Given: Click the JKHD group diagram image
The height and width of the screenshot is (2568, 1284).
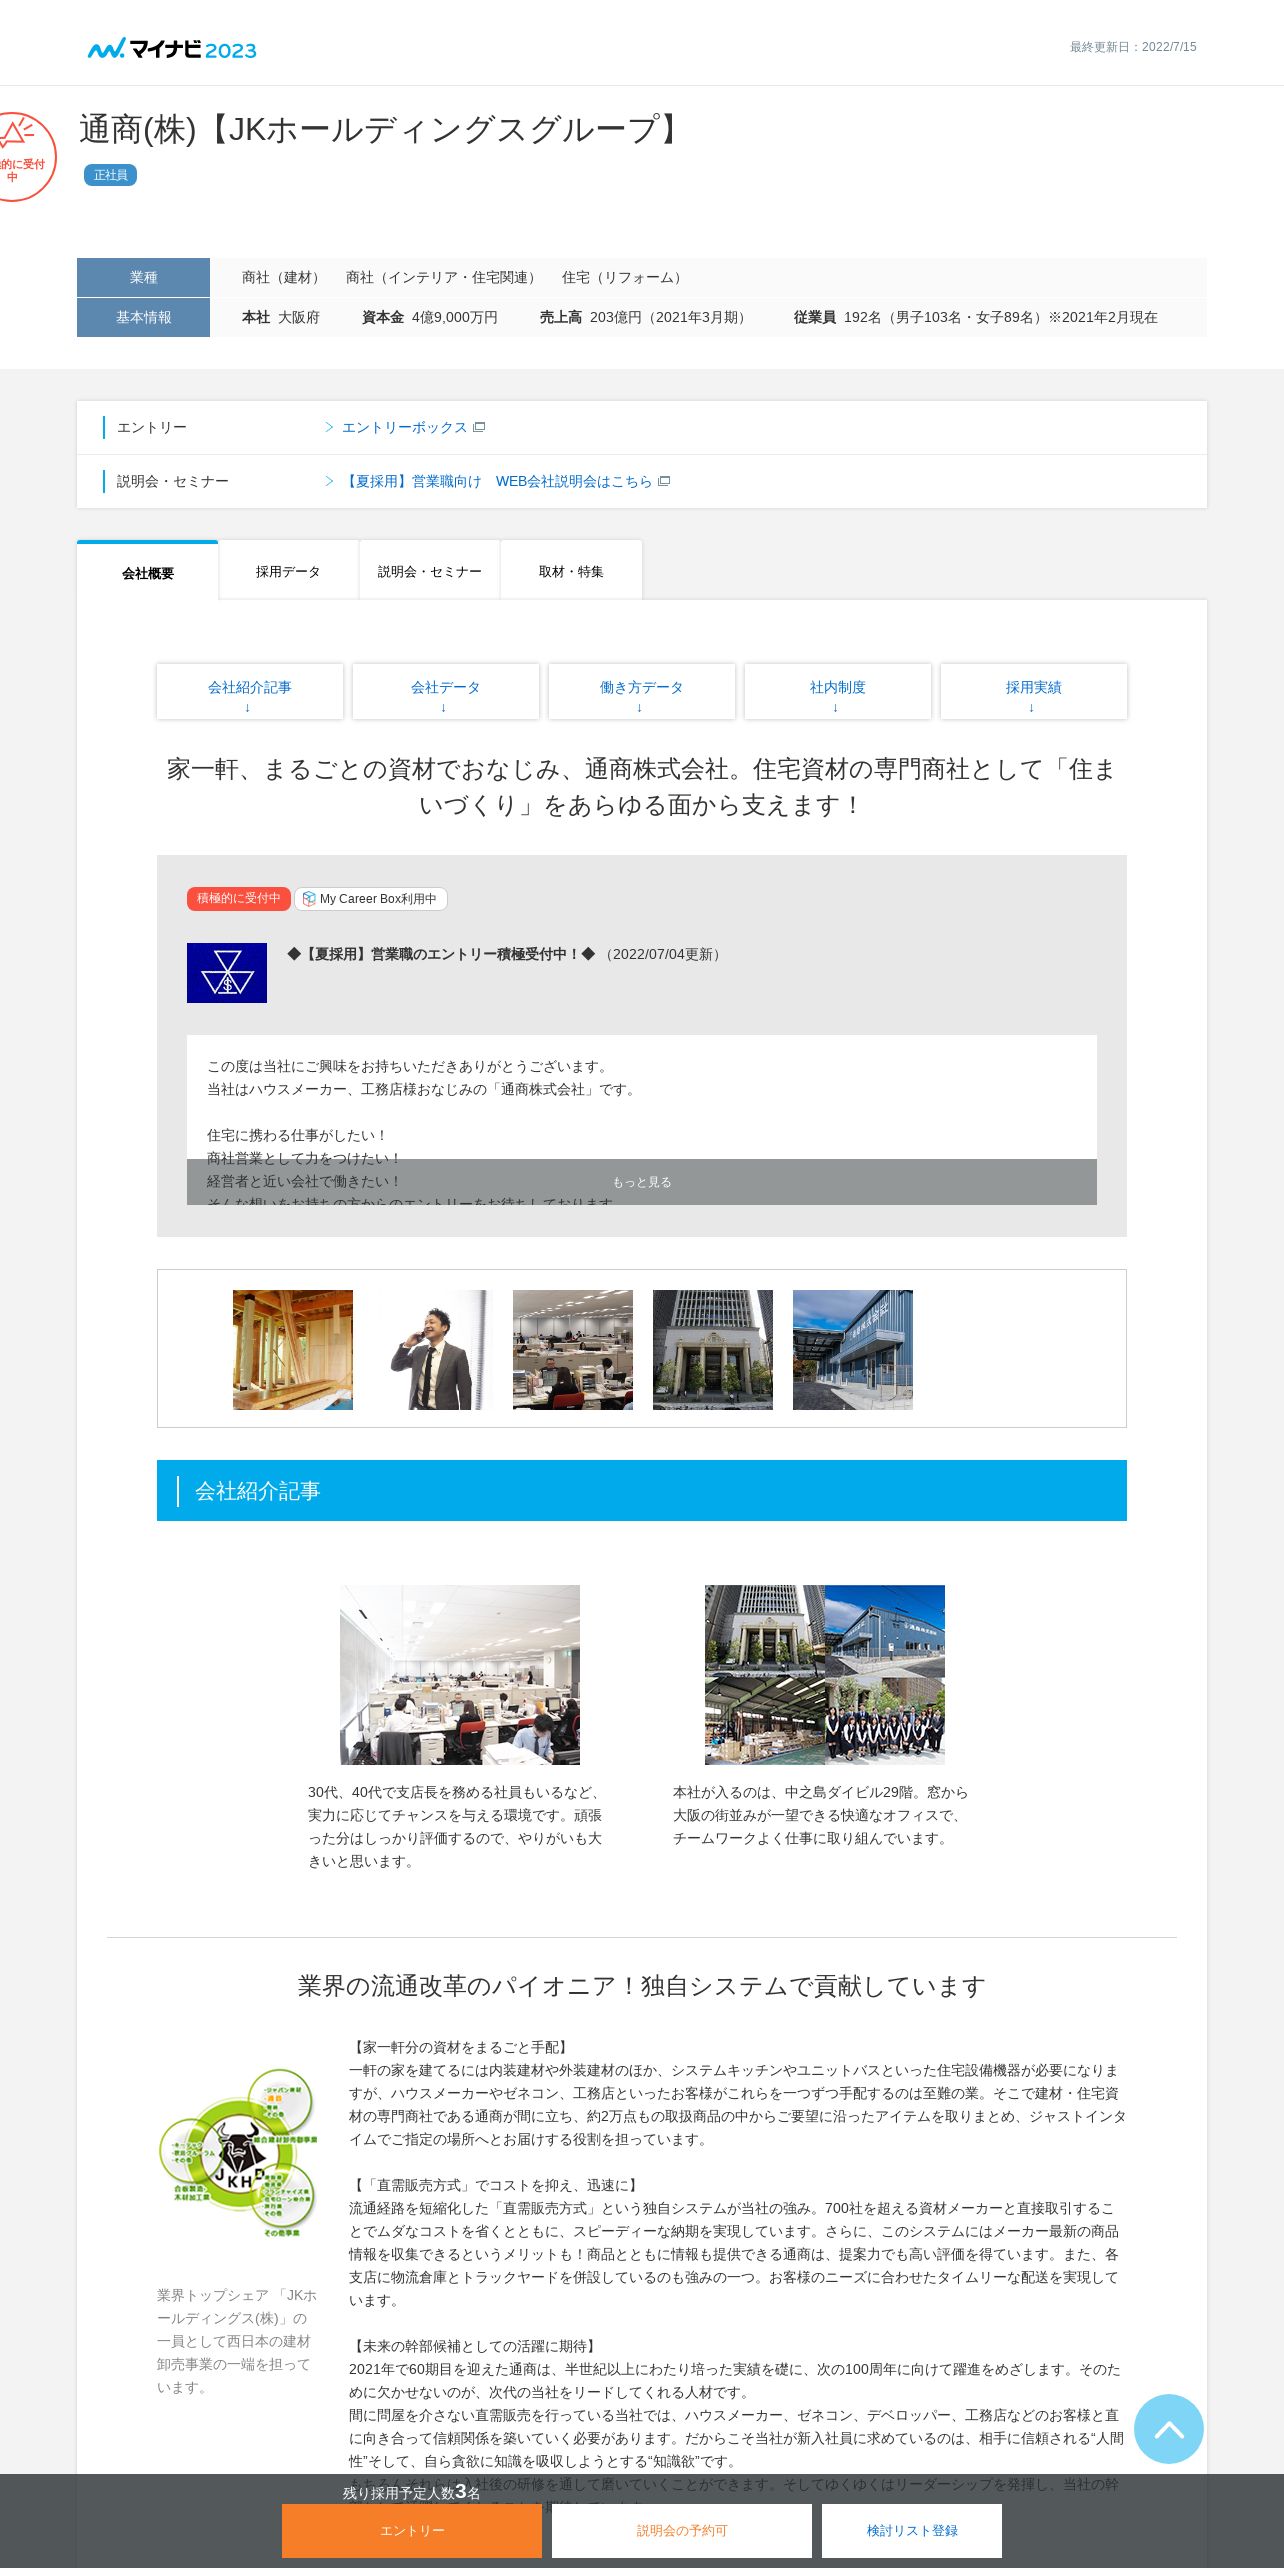Looking at the screenshot, I should pos(238,2151).
